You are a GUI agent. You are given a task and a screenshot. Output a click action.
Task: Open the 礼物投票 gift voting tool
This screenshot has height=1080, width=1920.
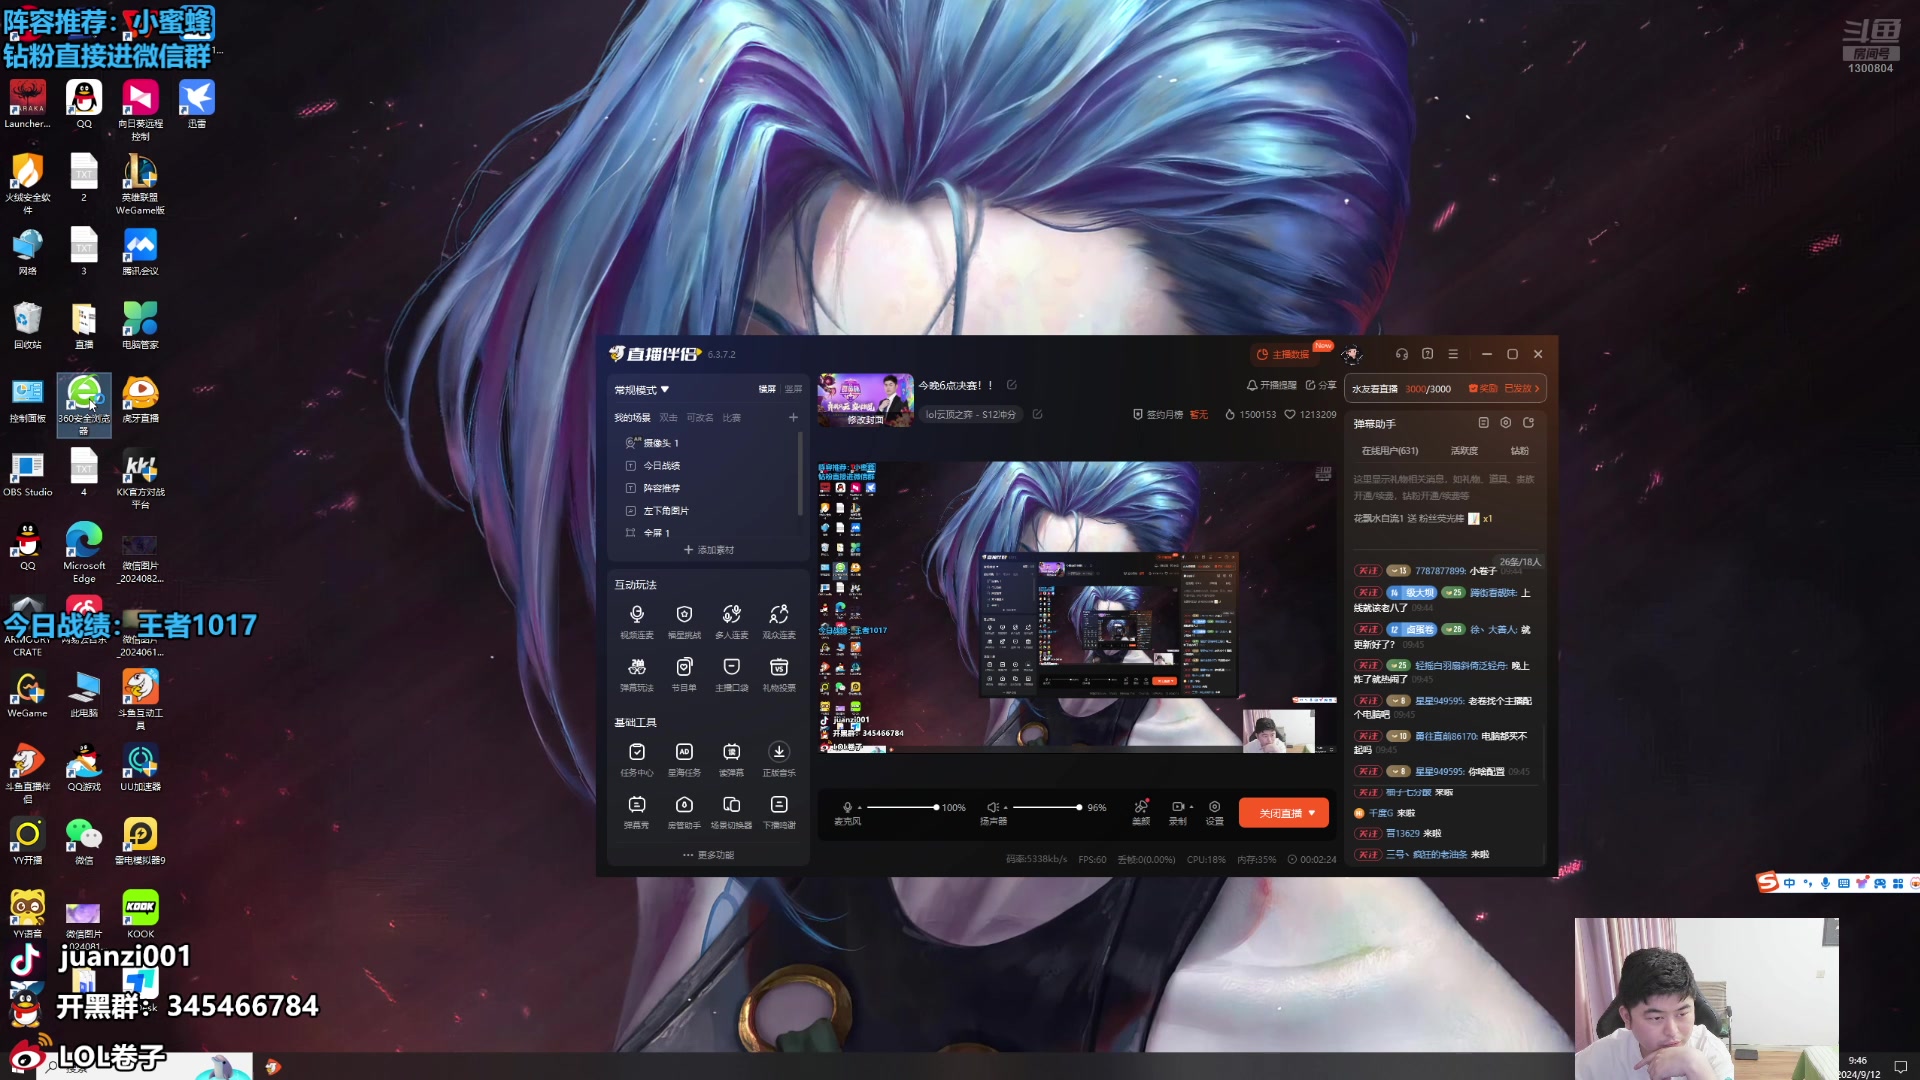pyautogui.click(x=779, y=668)
